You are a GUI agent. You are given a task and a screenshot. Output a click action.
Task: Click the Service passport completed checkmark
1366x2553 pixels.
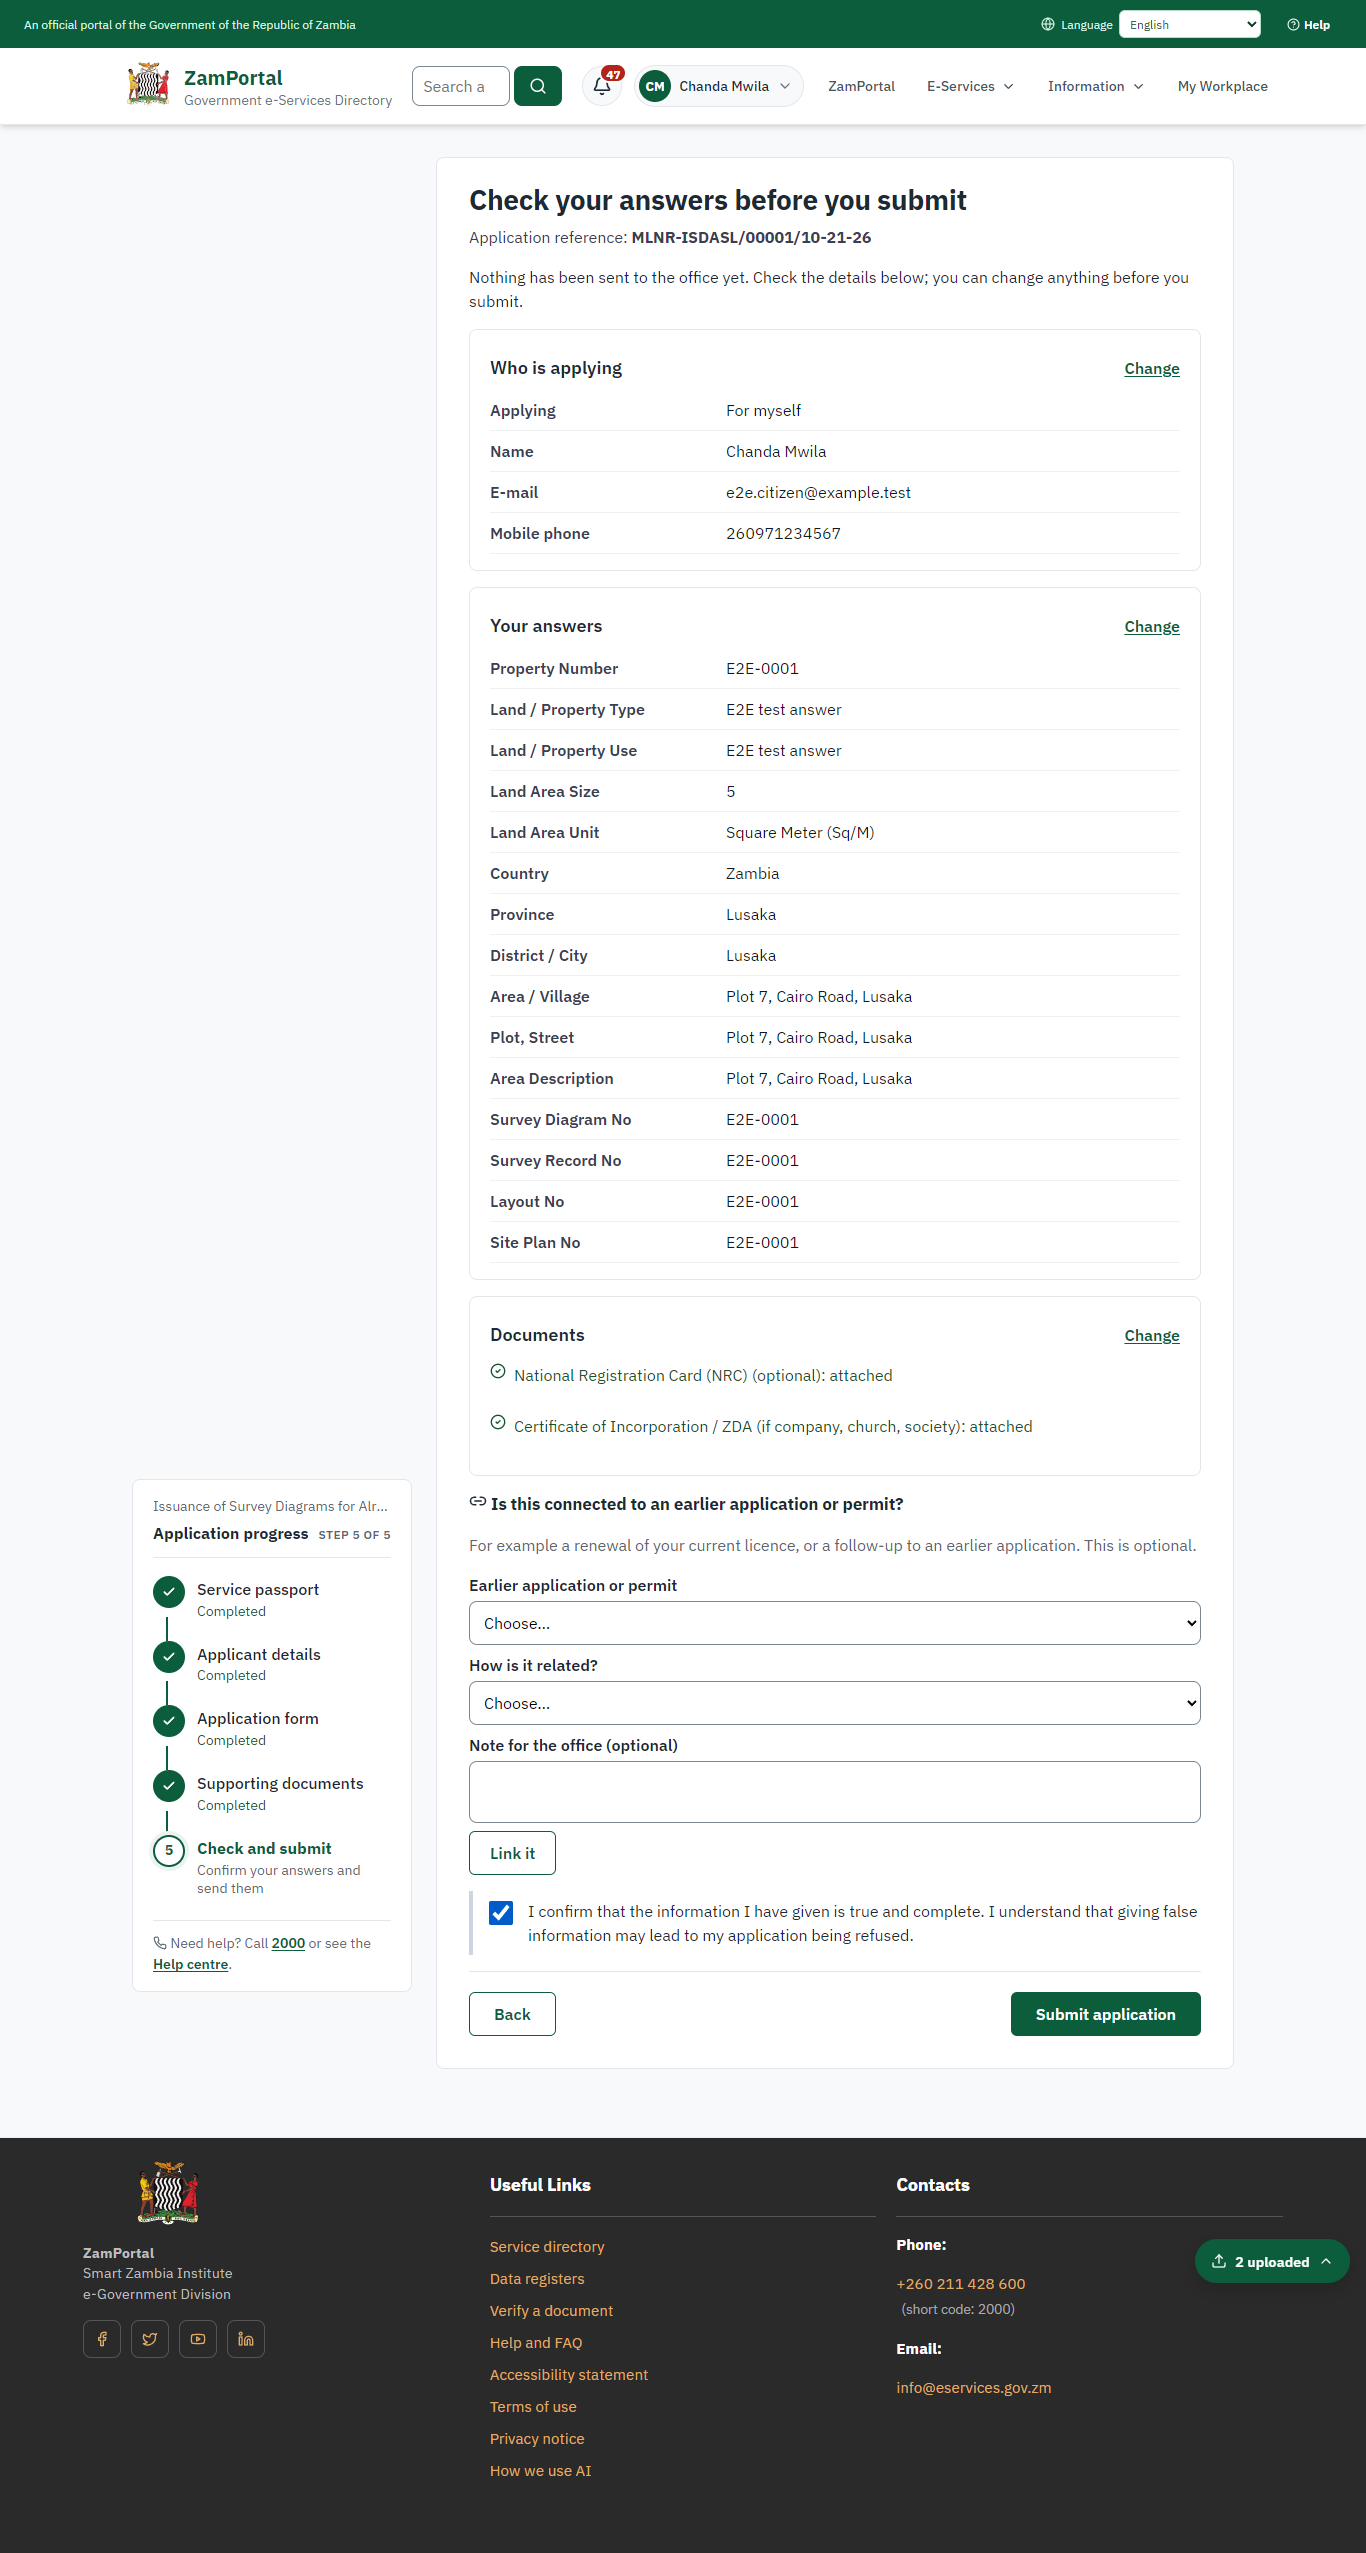coord(169,1592)
